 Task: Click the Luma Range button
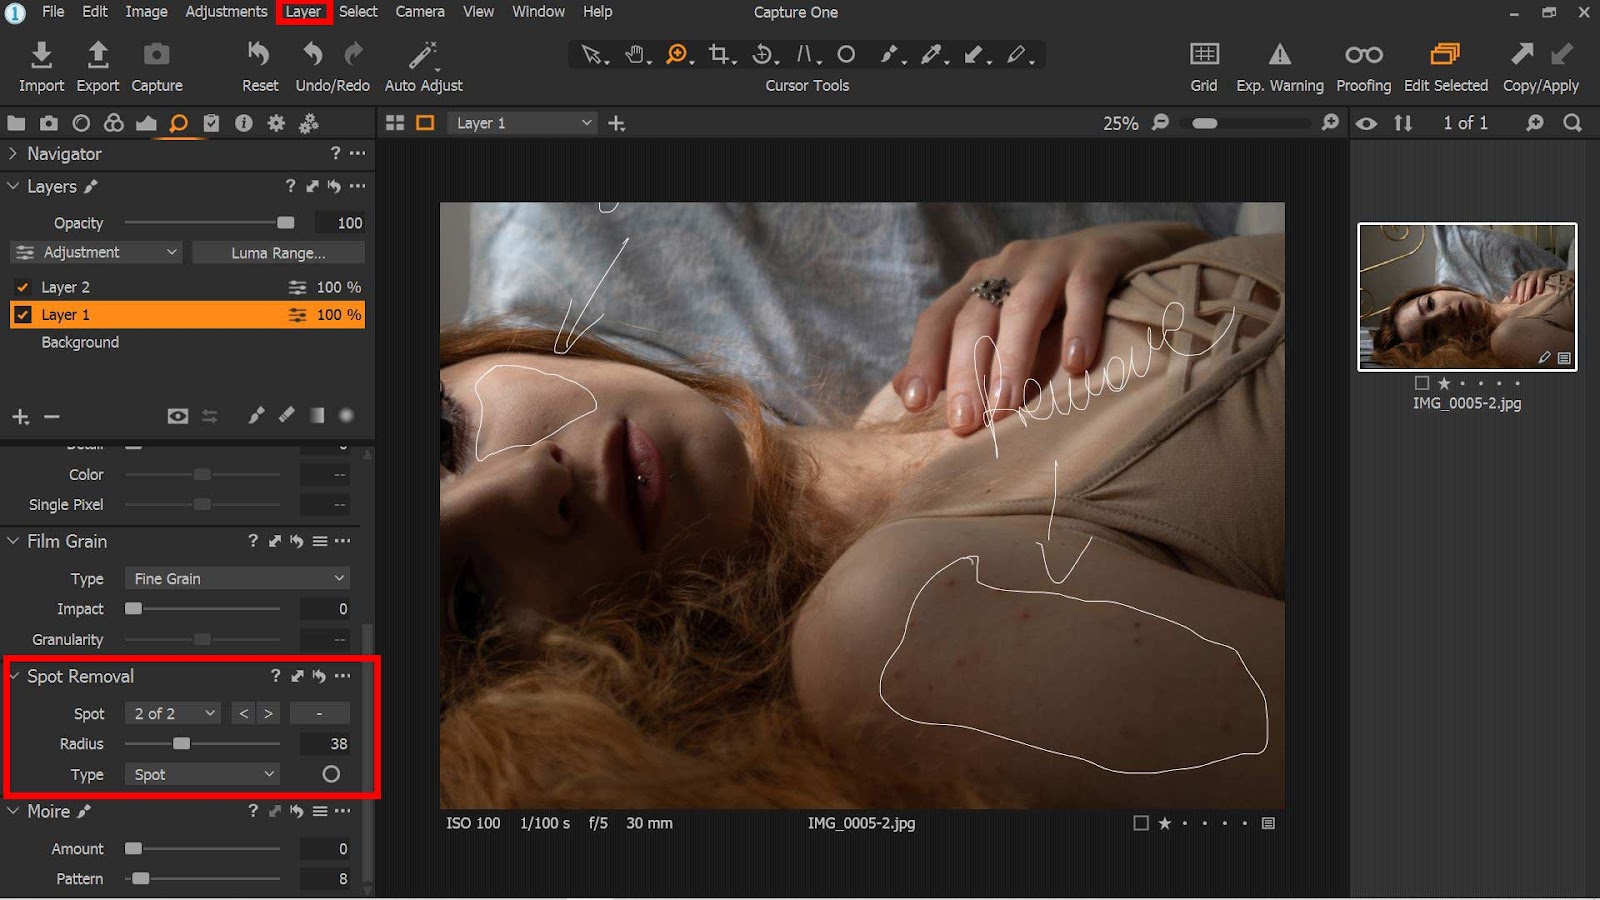tap(278, 253)
